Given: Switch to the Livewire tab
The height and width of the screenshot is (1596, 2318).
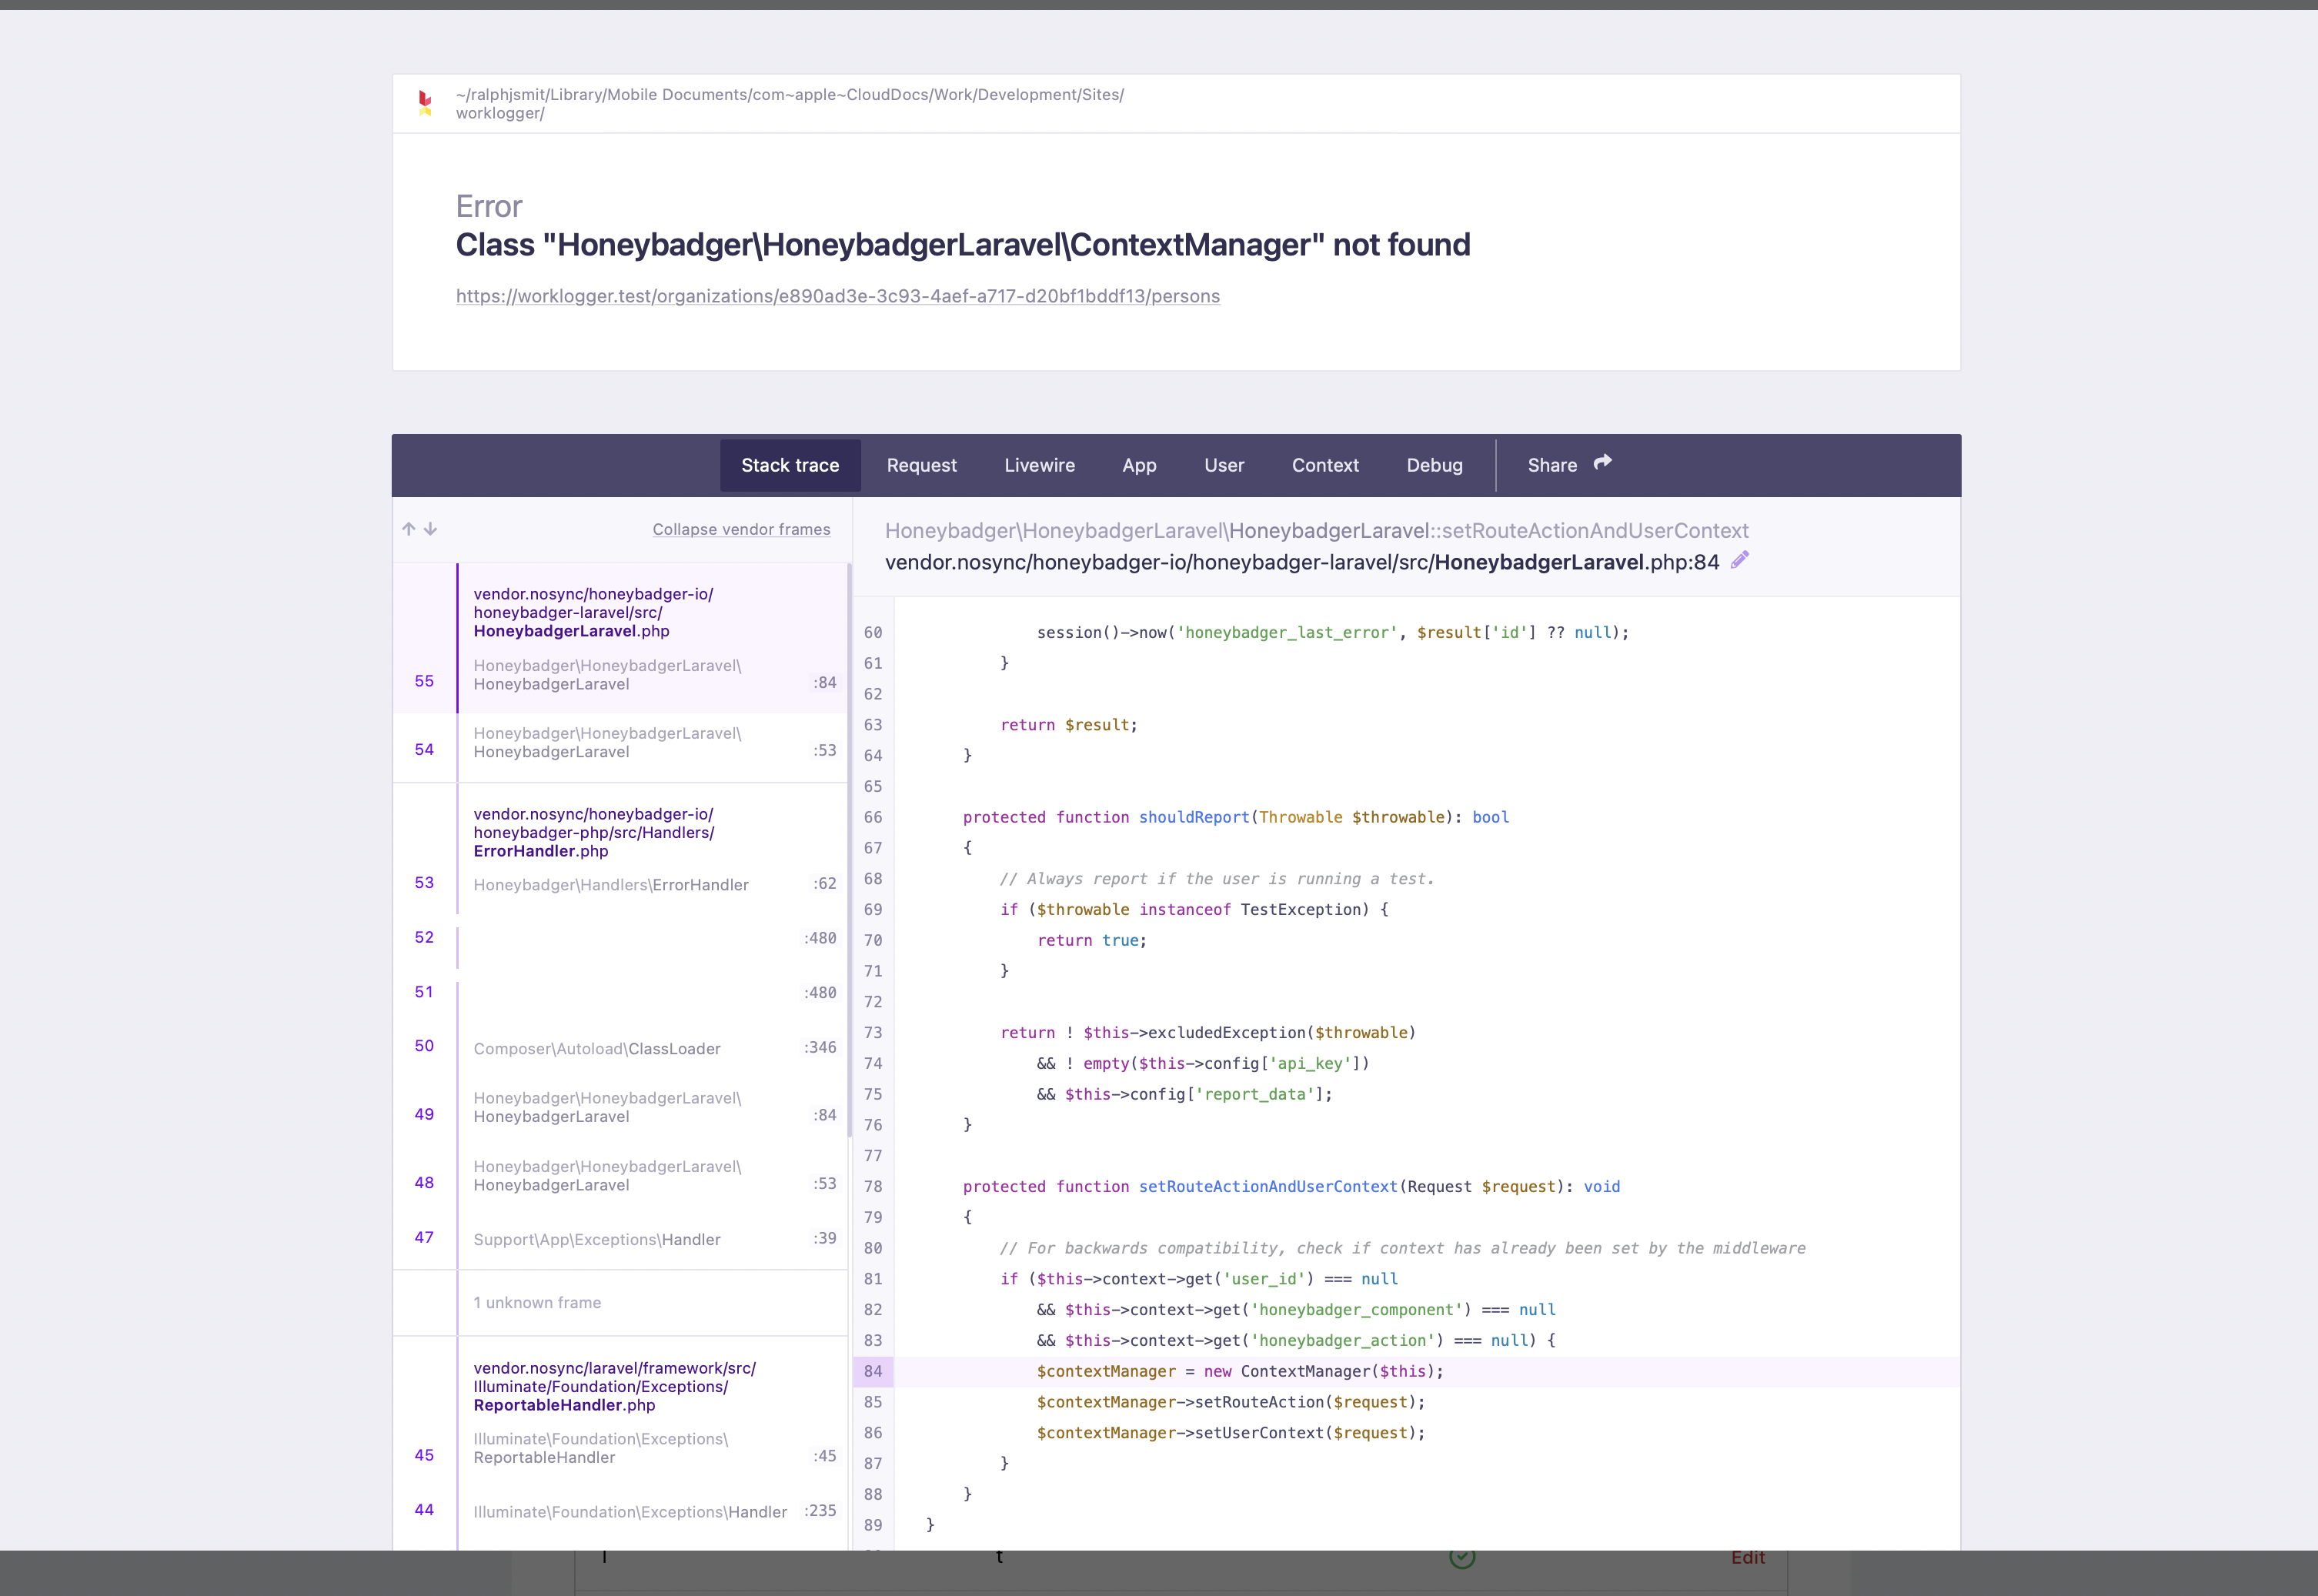Looking at the screenshot, I should (1039, 465).
